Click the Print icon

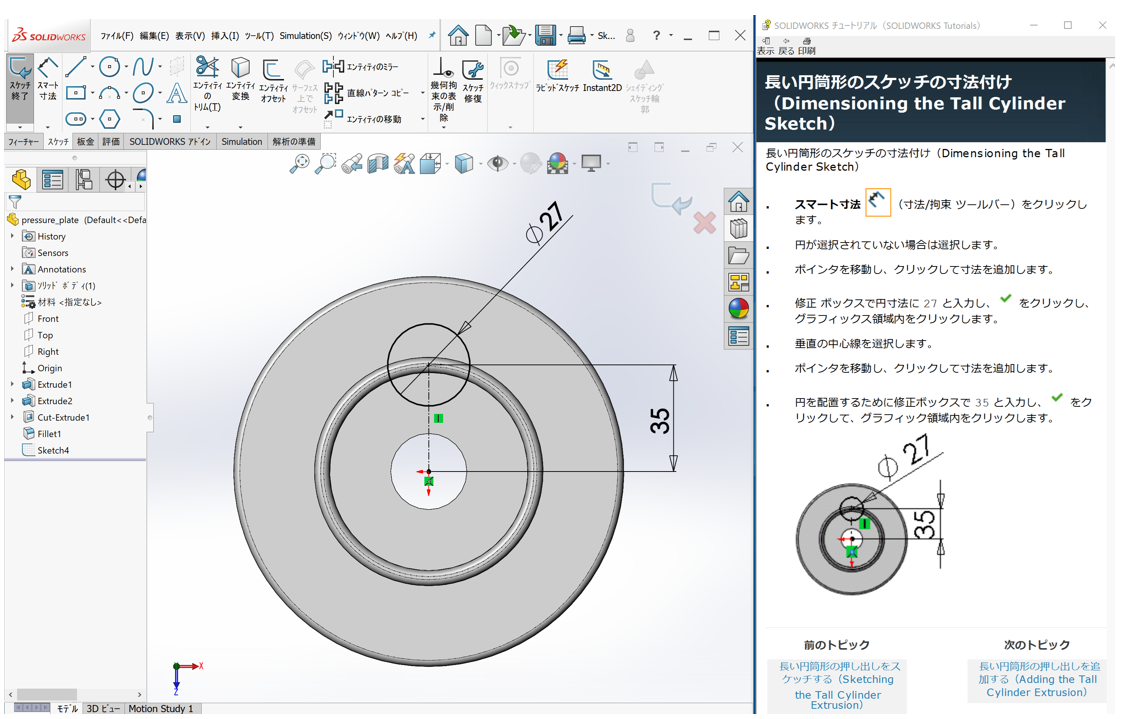[577, 34]
